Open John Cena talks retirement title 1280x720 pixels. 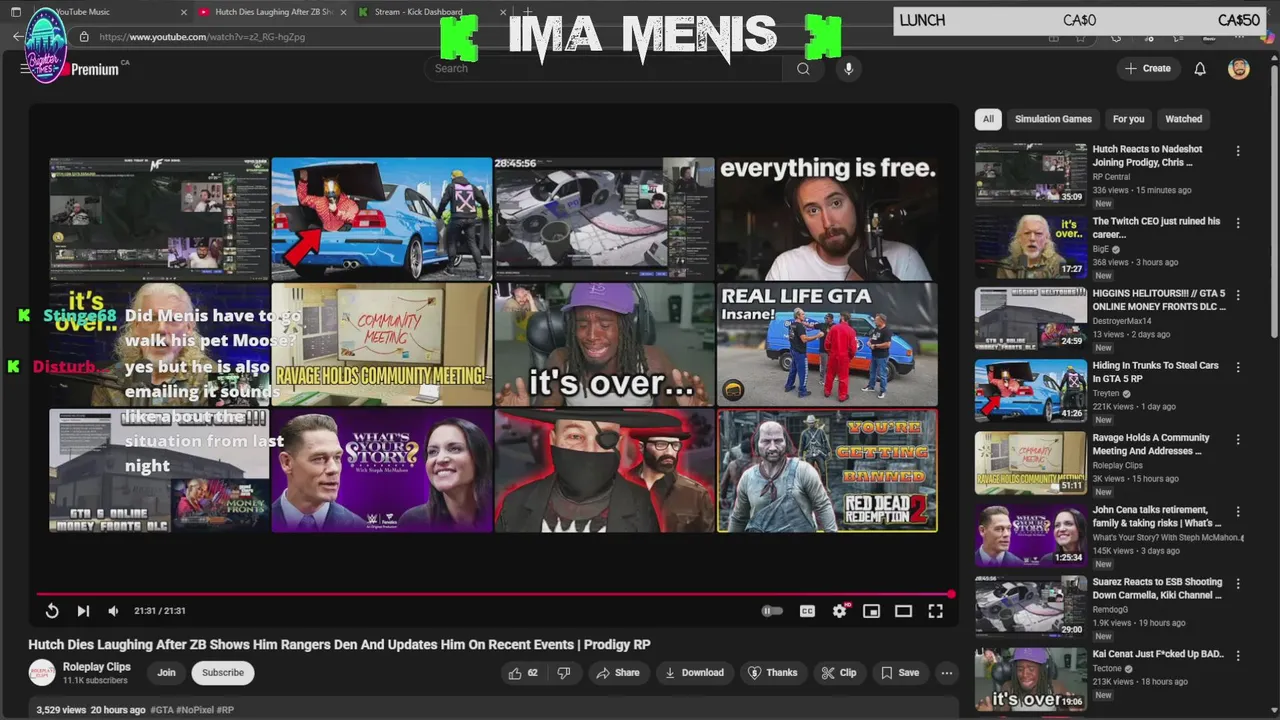pos(1157,516)
